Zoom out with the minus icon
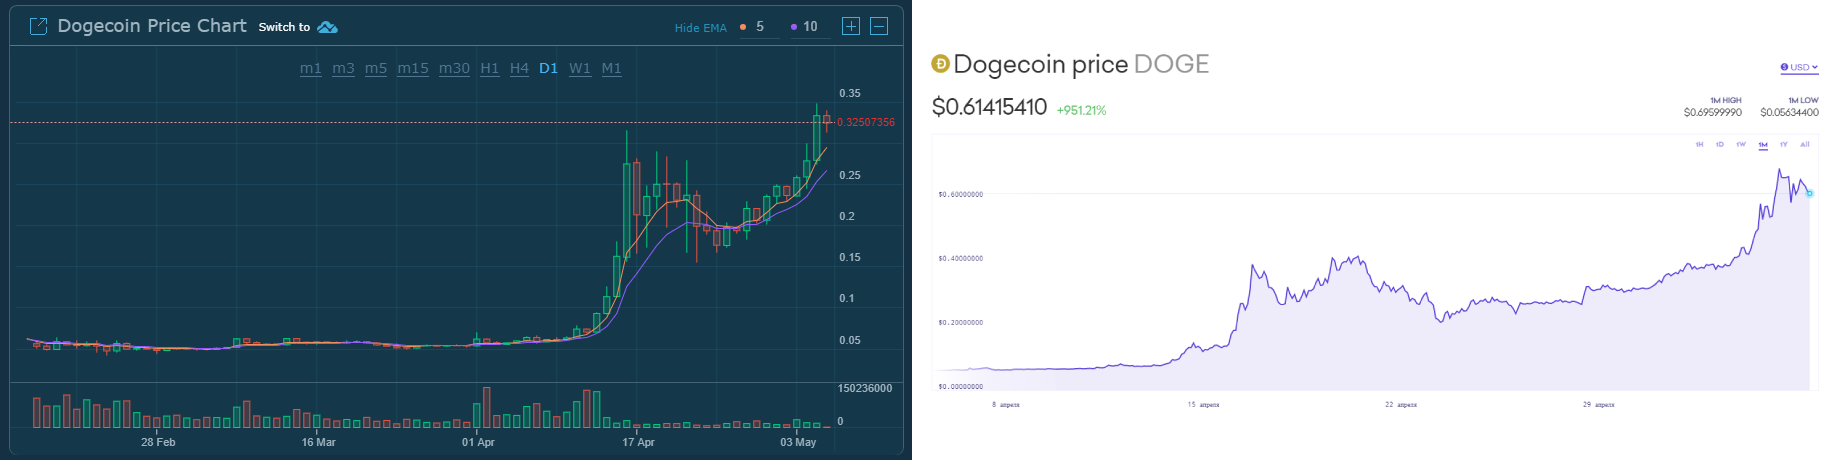The image size is (1824, 460). point(879,26)
